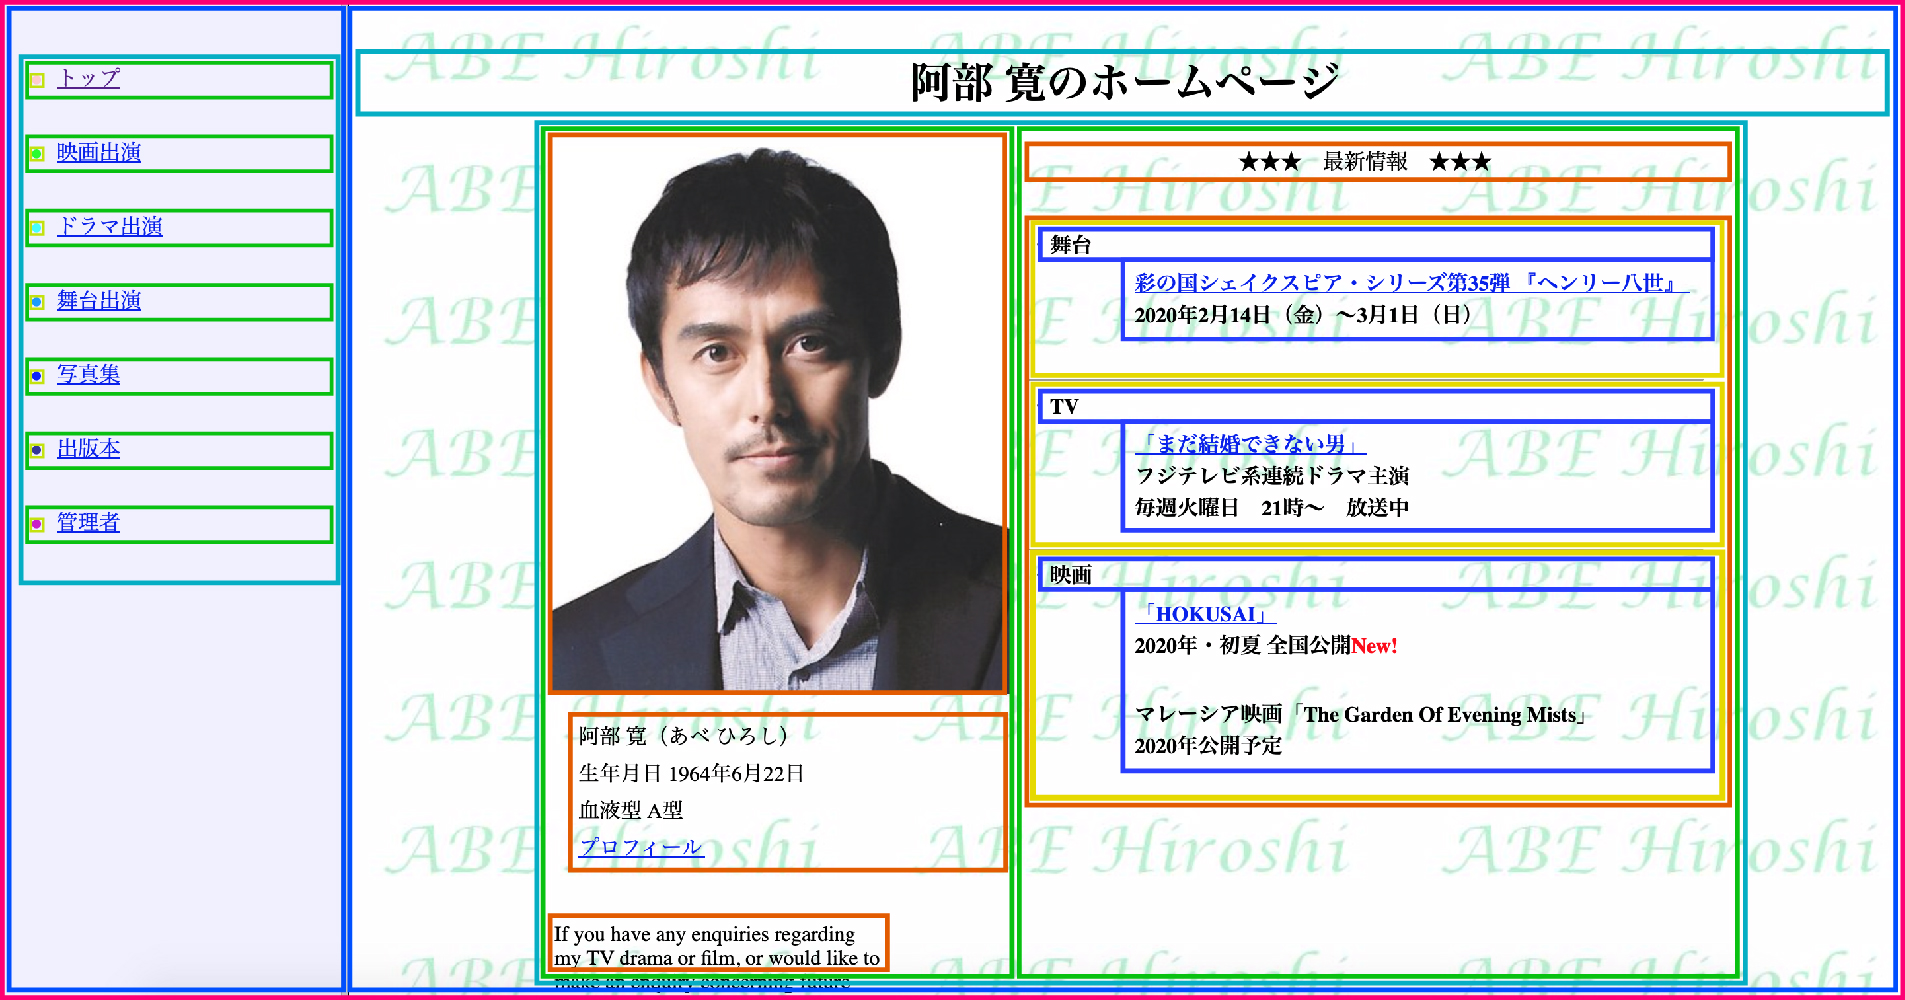
Task: Click the navy bullet icon next to 出版本
Action: [38, 448]
